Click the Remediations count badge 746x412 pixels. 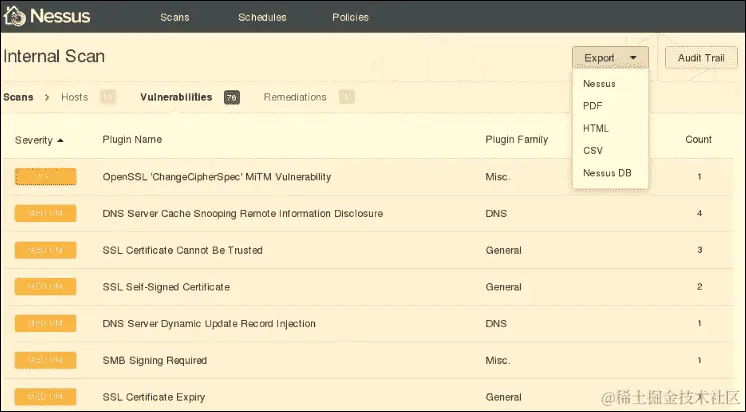coord(347,97)
